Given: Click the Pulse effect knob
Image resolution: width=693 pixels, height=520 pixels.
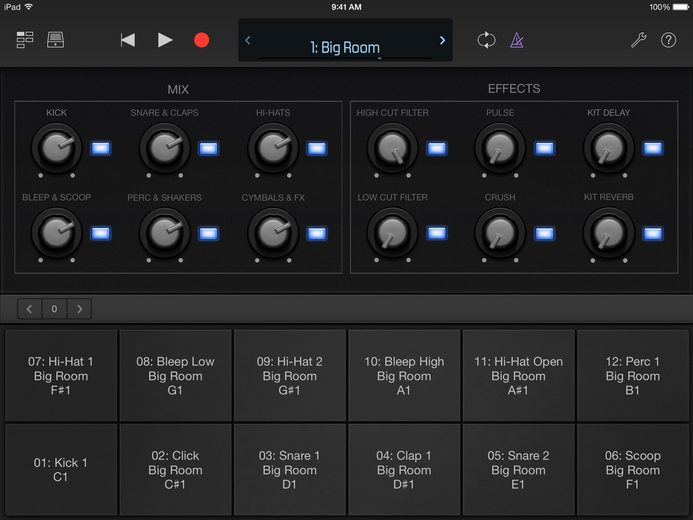Looking at the screenshot, I should click(500, 148).
